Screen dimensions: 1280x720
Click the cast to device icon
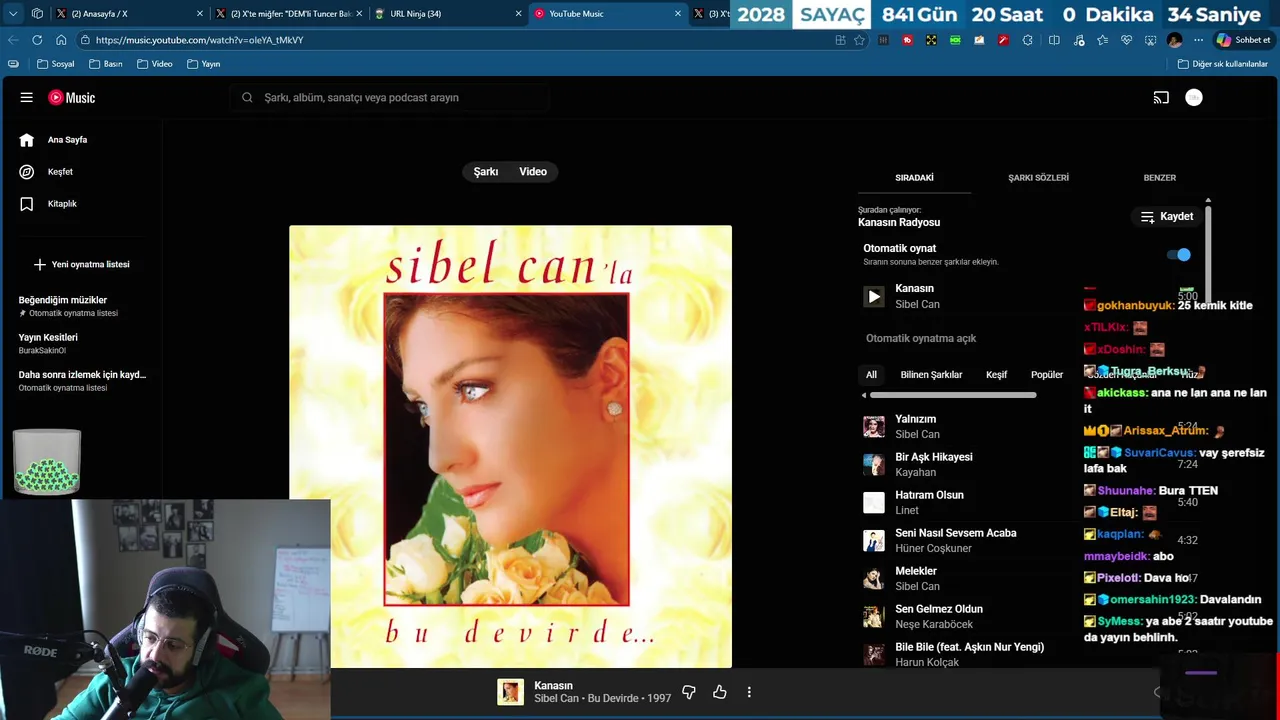(1161, 98)
